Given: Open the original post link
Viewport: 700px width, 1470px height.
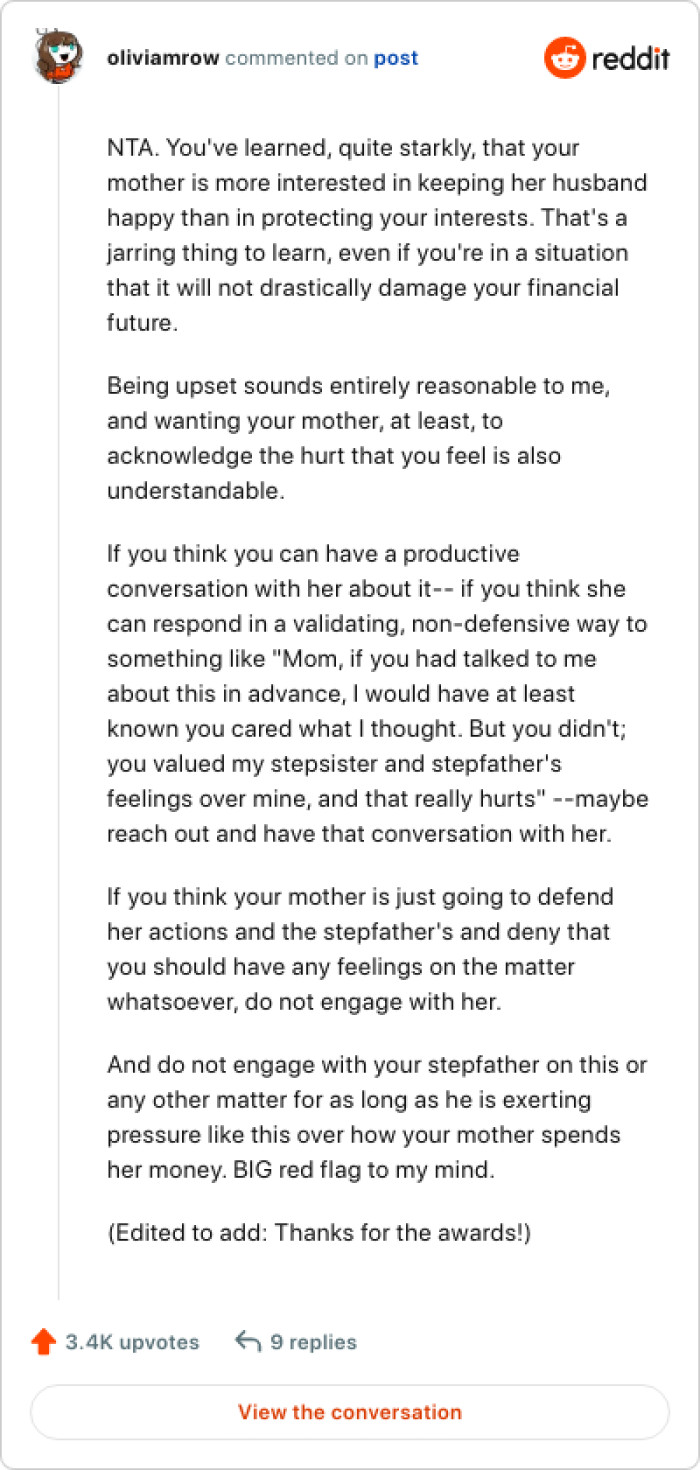Looking at the screenshot, I should pos(400,58).
